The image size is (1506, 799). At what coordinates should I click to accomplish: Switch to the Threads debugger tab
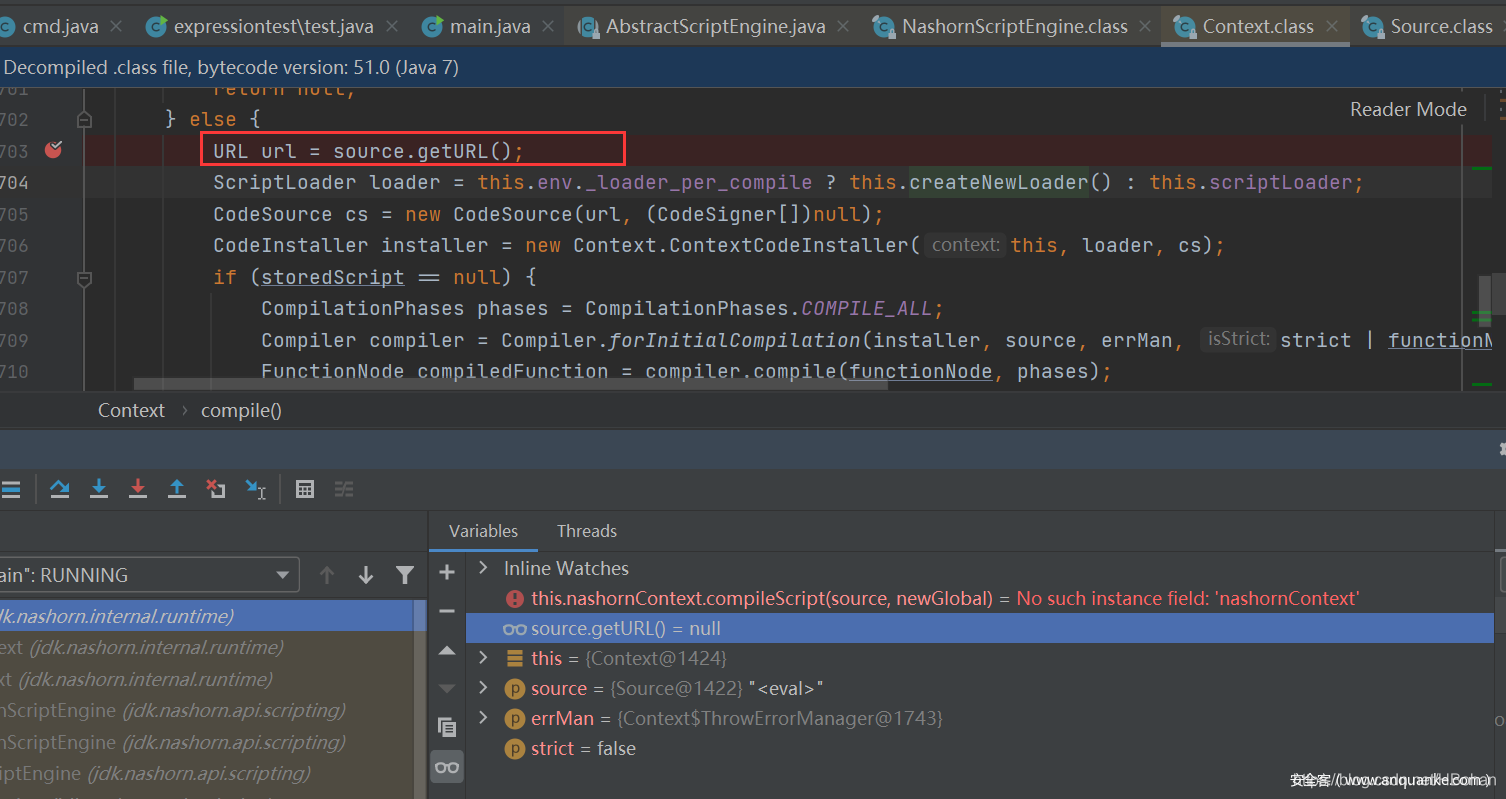(587, 531)
